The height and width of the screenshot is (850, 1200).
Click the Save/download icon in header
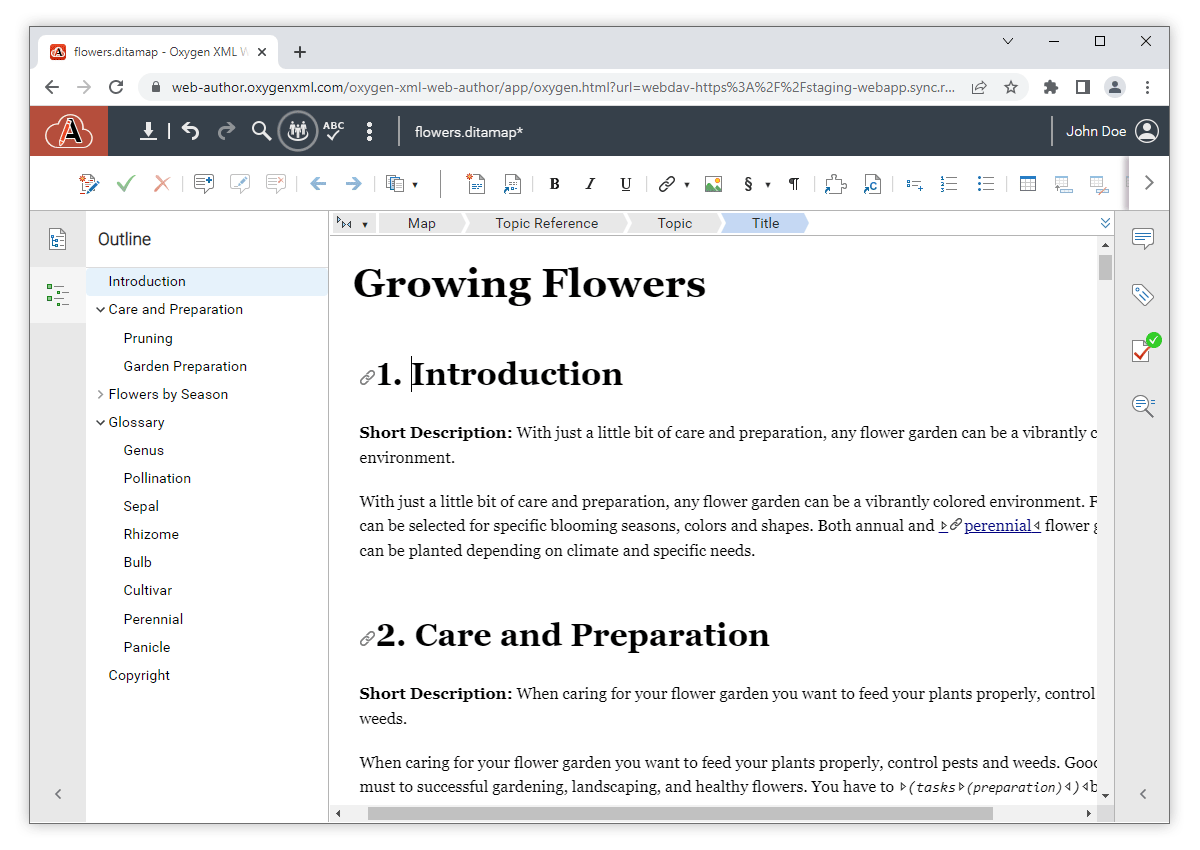pyautogui.click(x=148, y=131)
